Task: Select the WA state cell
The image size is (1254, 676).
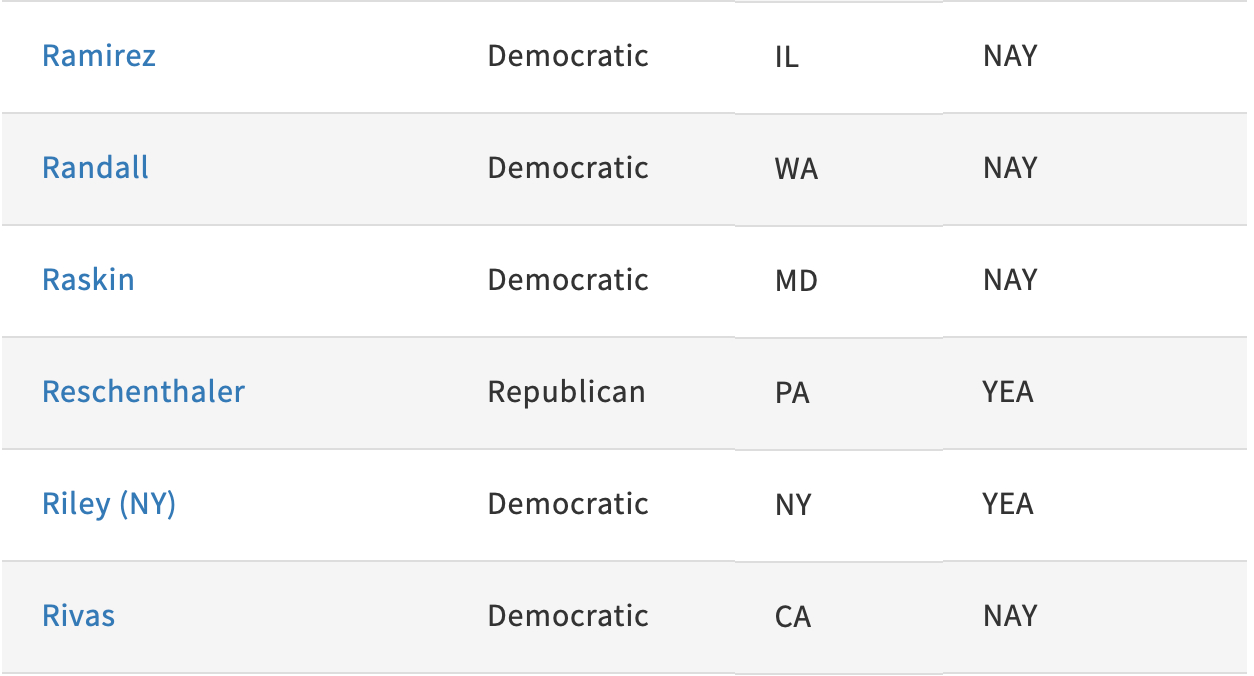Action: [x=796, y=169]
